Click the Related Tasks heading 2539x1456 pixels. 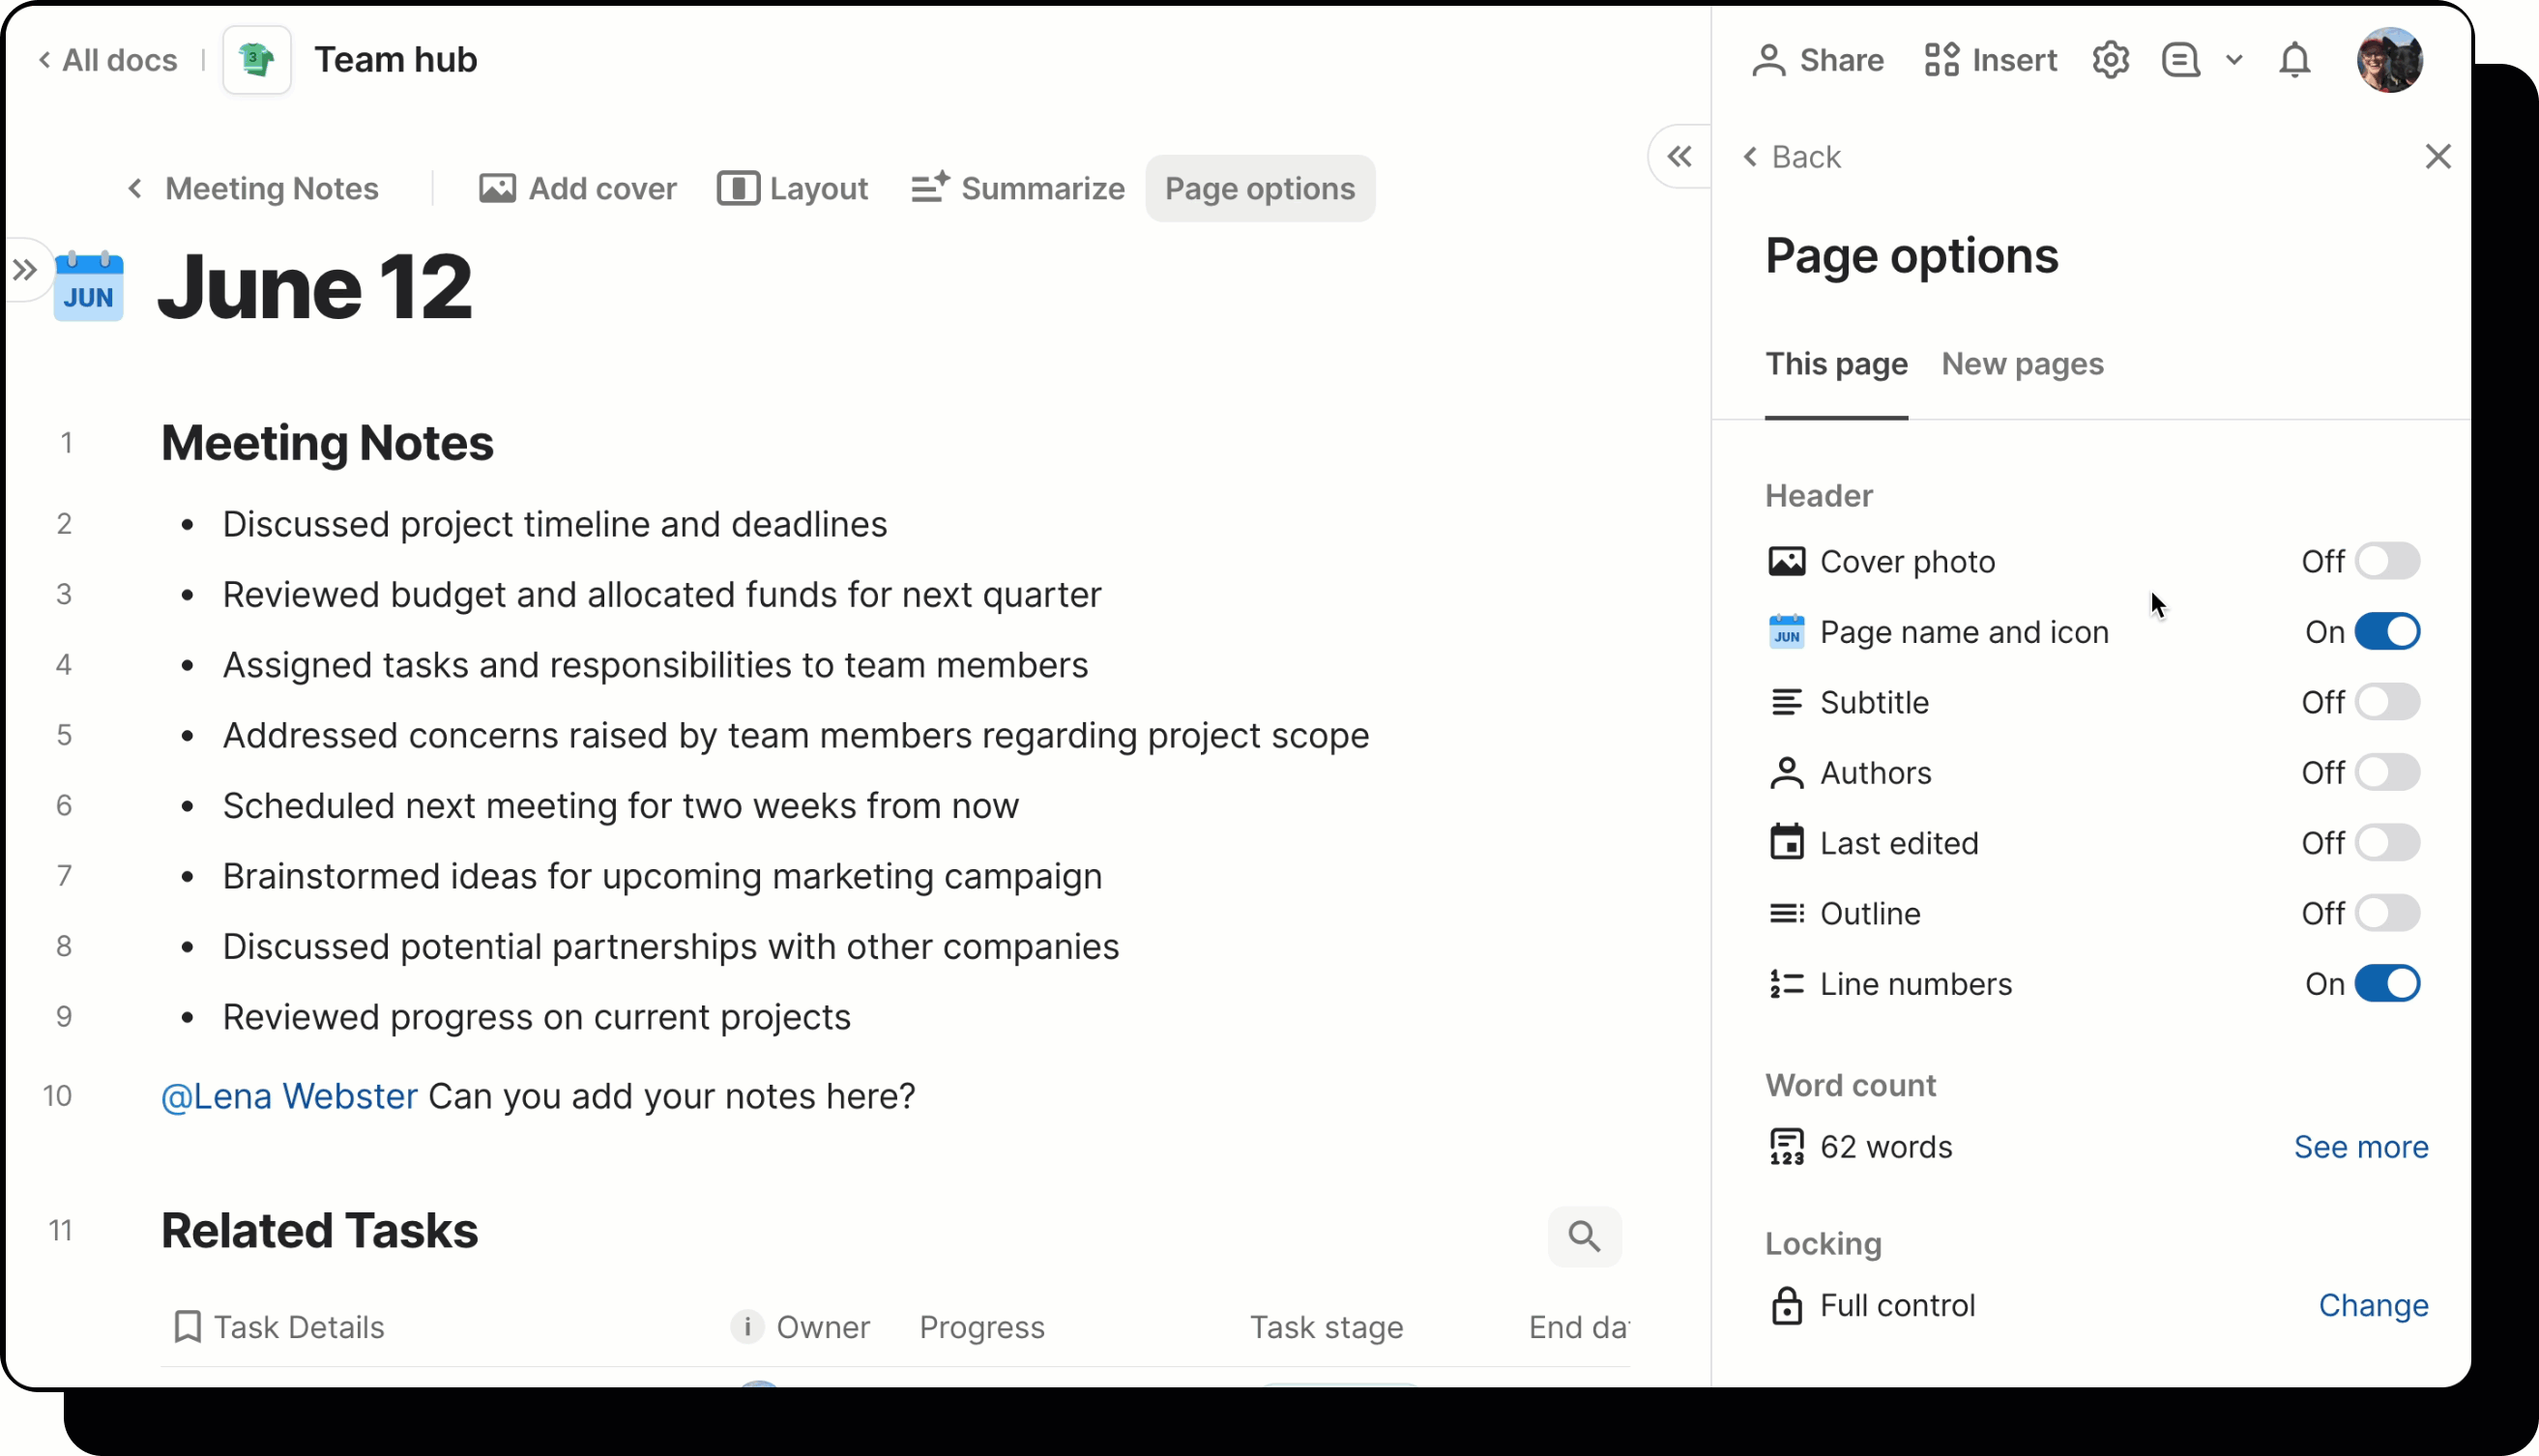tap(319, 1231)
